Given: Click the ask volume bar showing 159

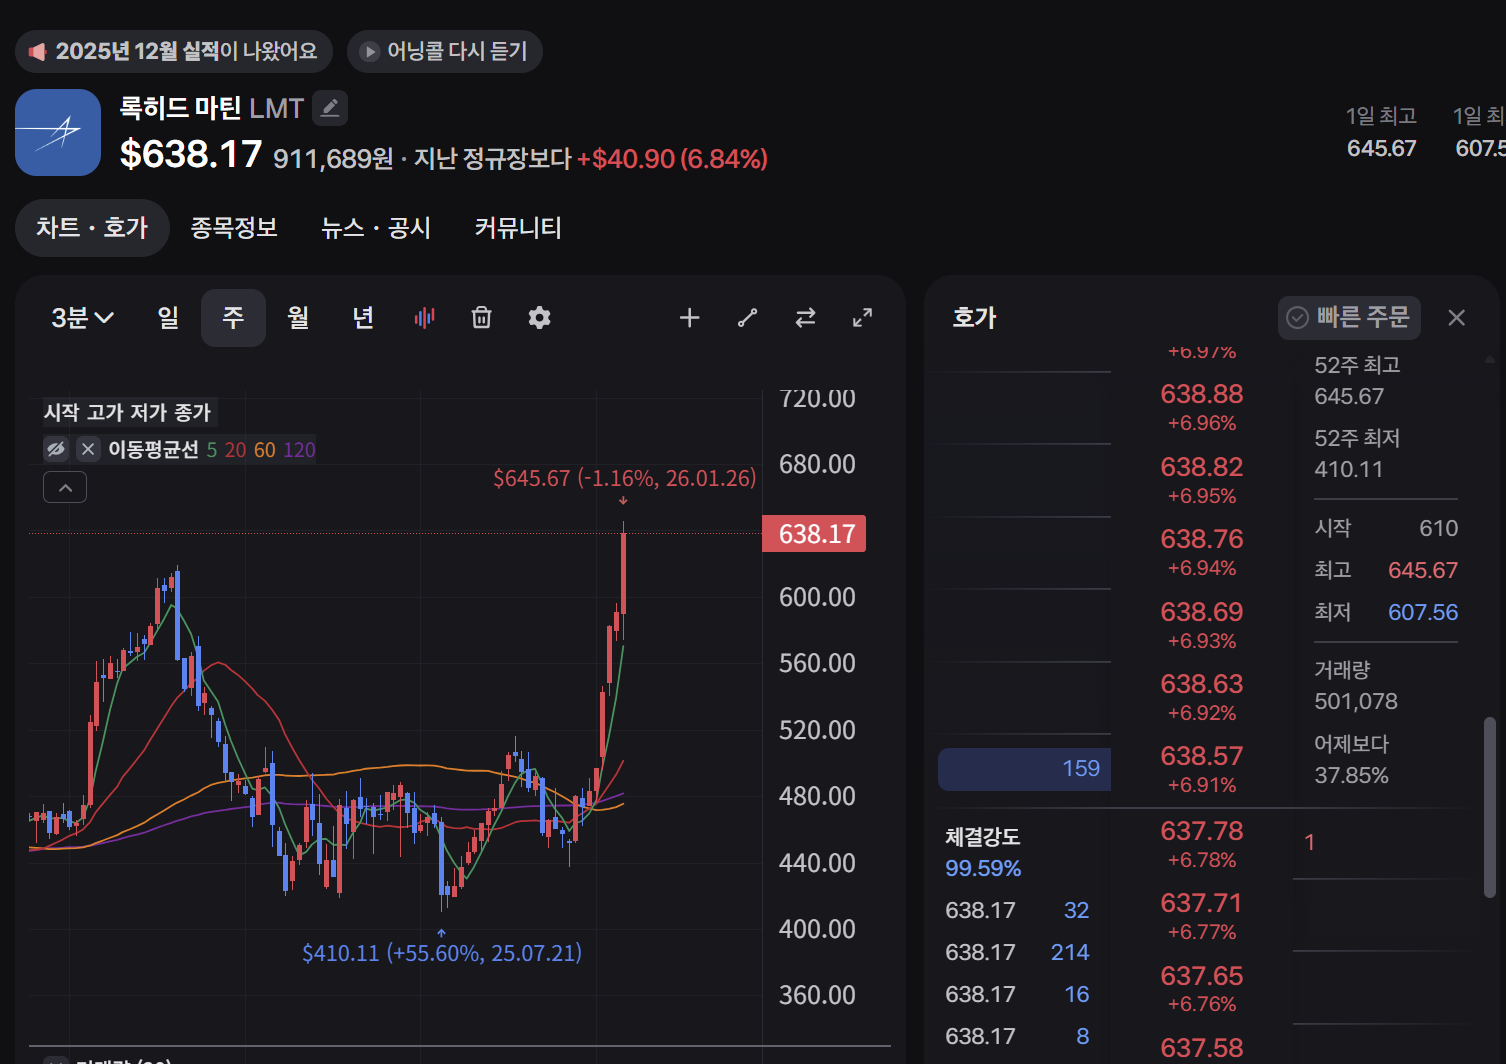Looking at the screenshot, I should [1024, 769].
